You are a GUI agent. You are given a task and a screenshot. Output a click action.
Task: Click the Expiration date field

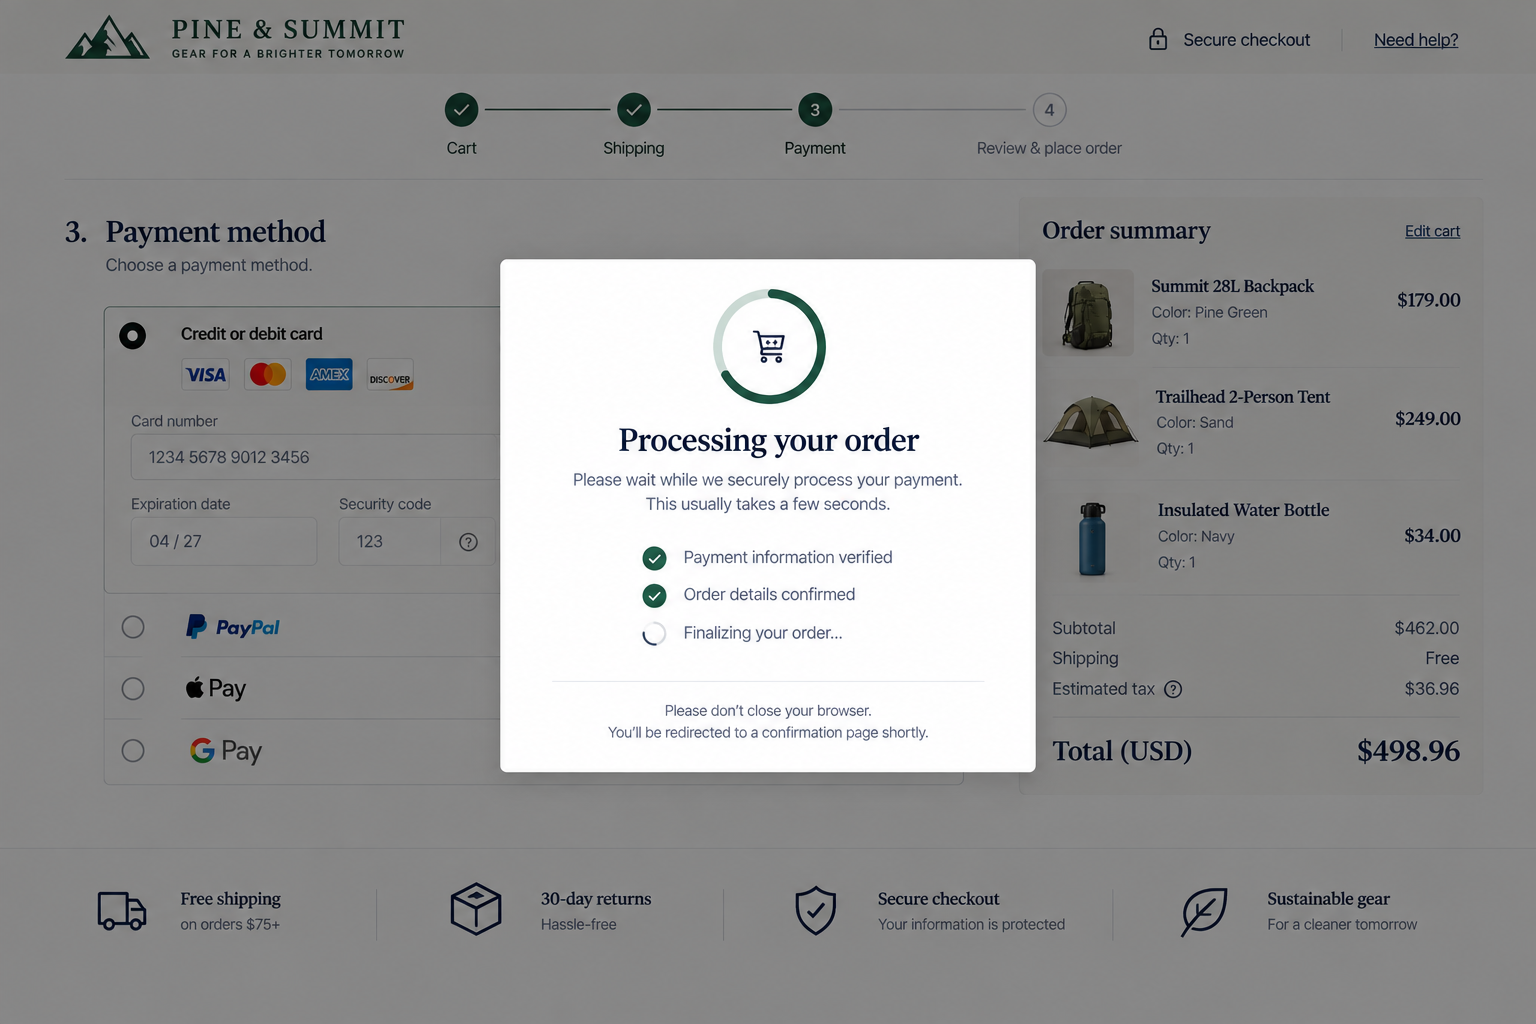(224, 541)
